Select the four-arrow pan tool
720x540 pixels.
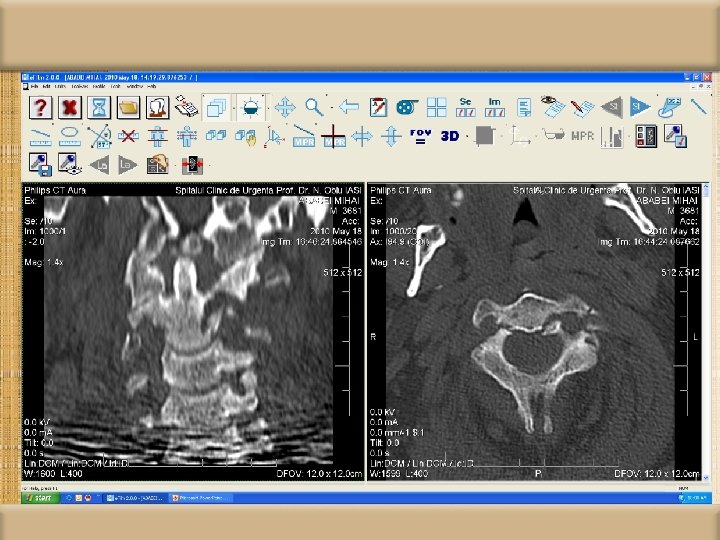(285, 107)
